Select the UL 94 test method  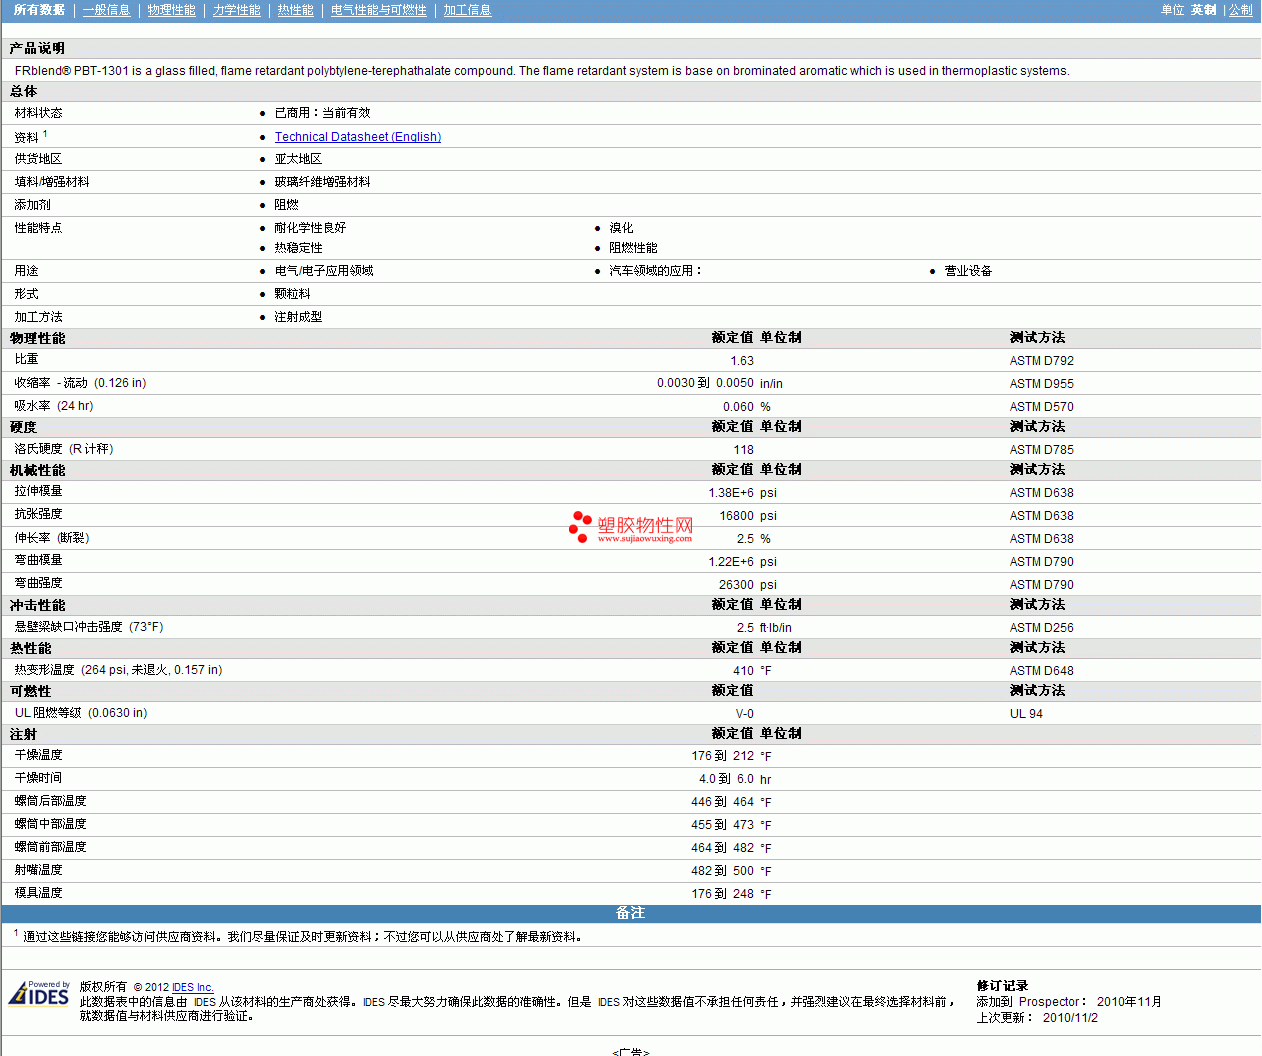[x=1026, y=714]
